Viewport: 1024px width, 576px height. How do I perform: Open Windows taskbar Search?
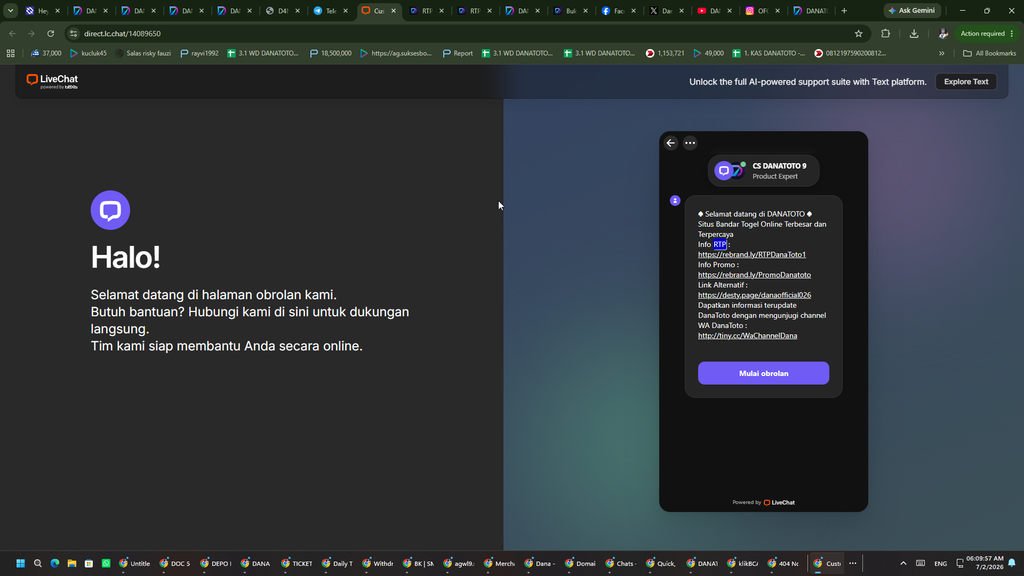(38, 563)
